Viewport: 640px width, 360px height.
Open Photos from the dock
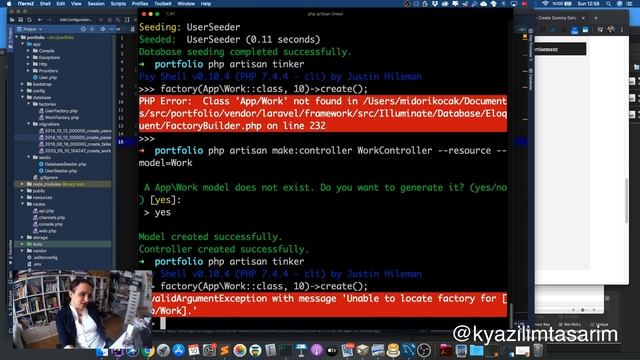tap(240, 350)
